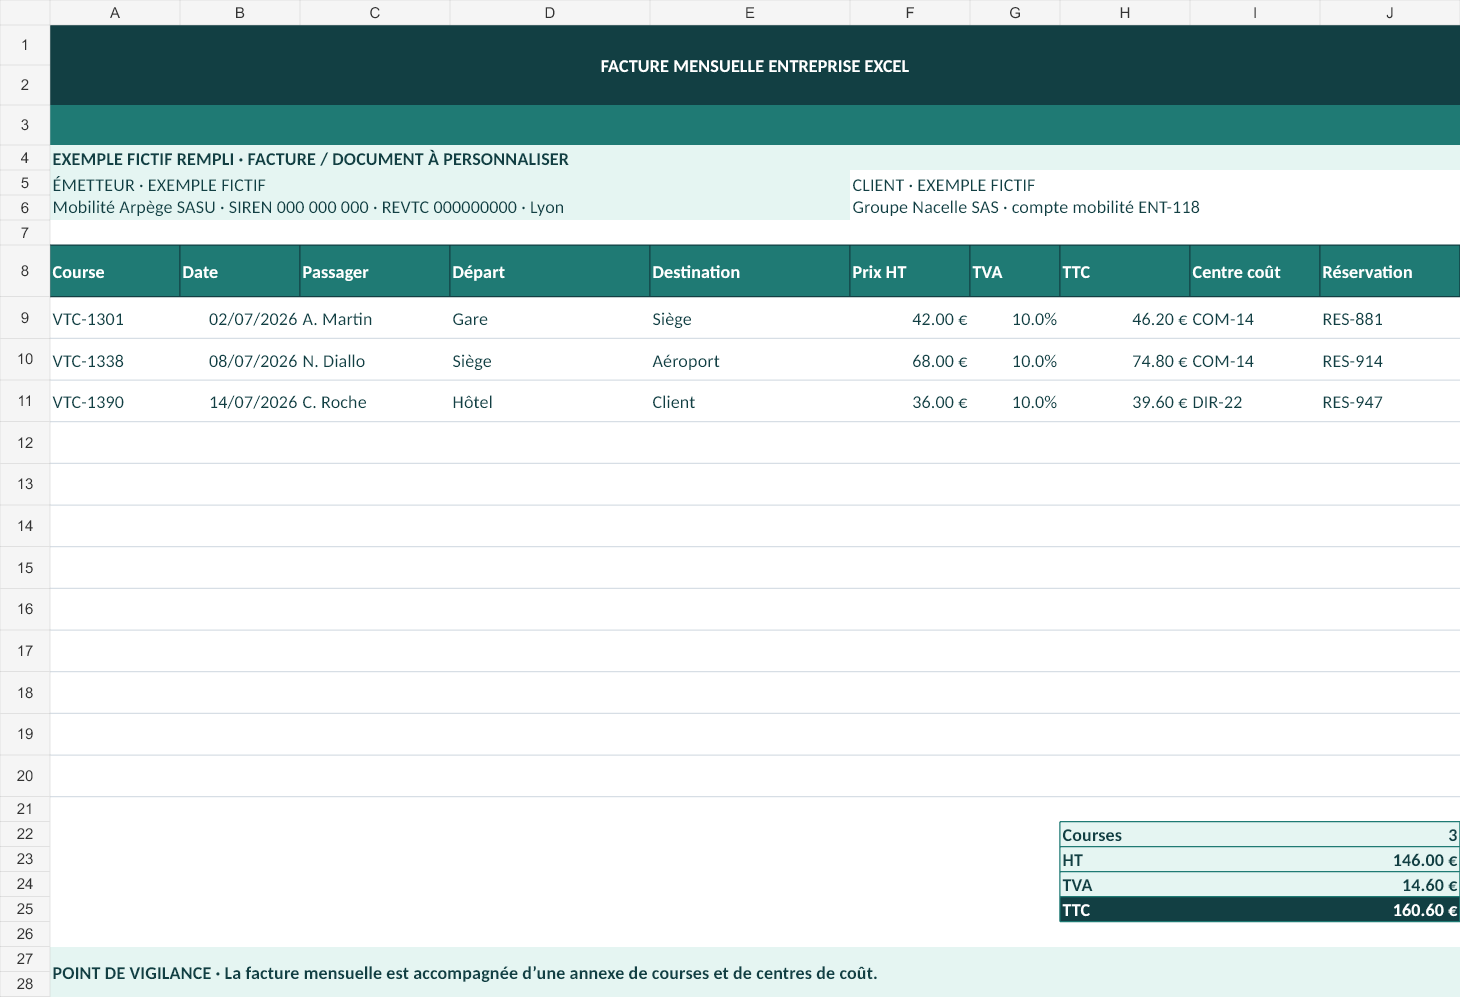Click the date 08/07/2026
The image size is (1460, 997).
pos(240,361)
